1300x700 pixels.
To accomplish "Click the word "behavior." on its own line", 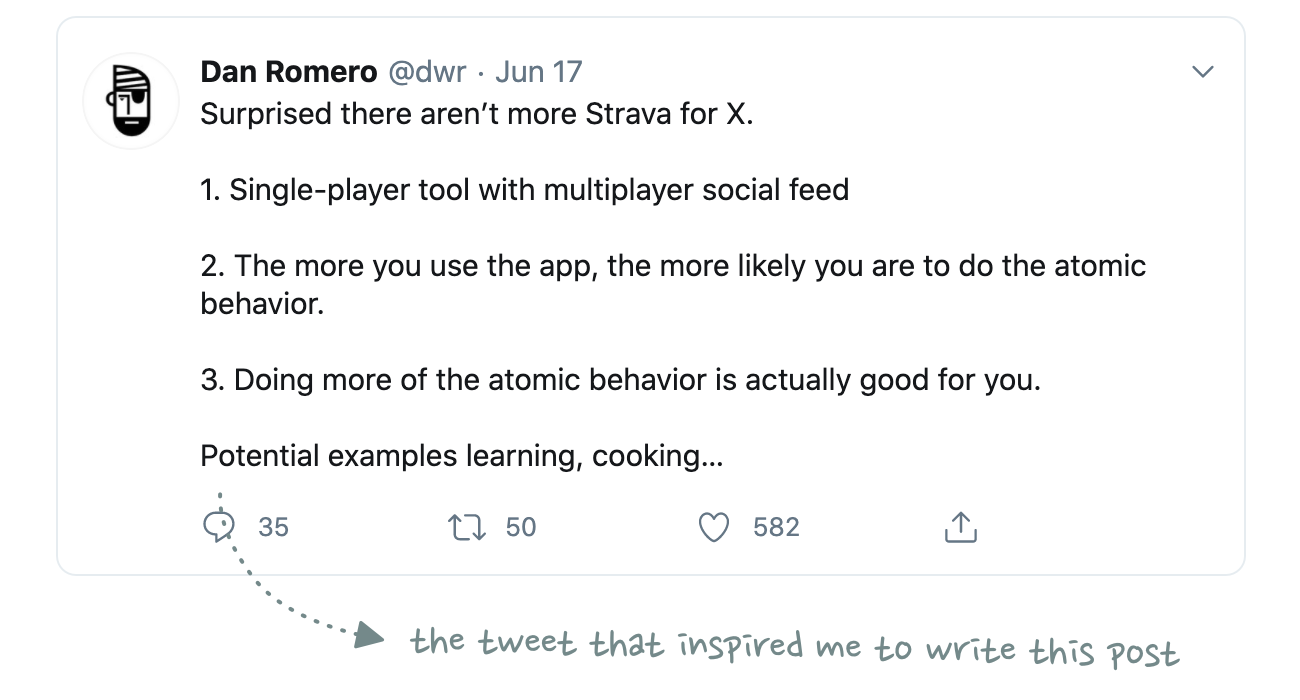I will click(x=262, y=304).
